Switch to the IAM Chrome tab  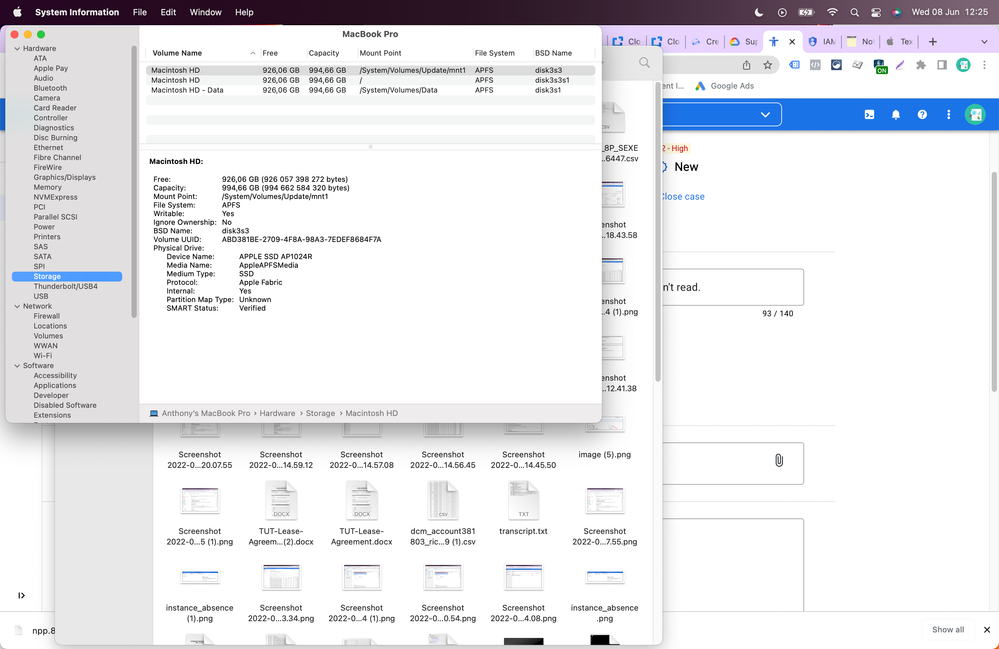pos(822,41)
